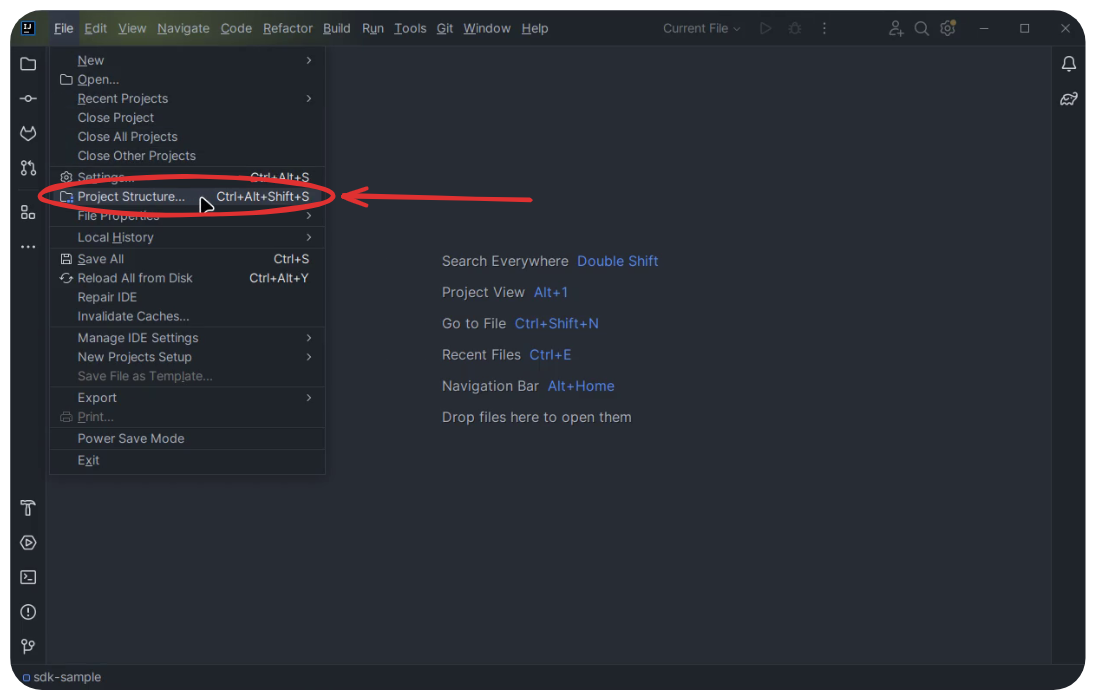
Task: Expand the Export submenu
Action: (x=187, y=398)
